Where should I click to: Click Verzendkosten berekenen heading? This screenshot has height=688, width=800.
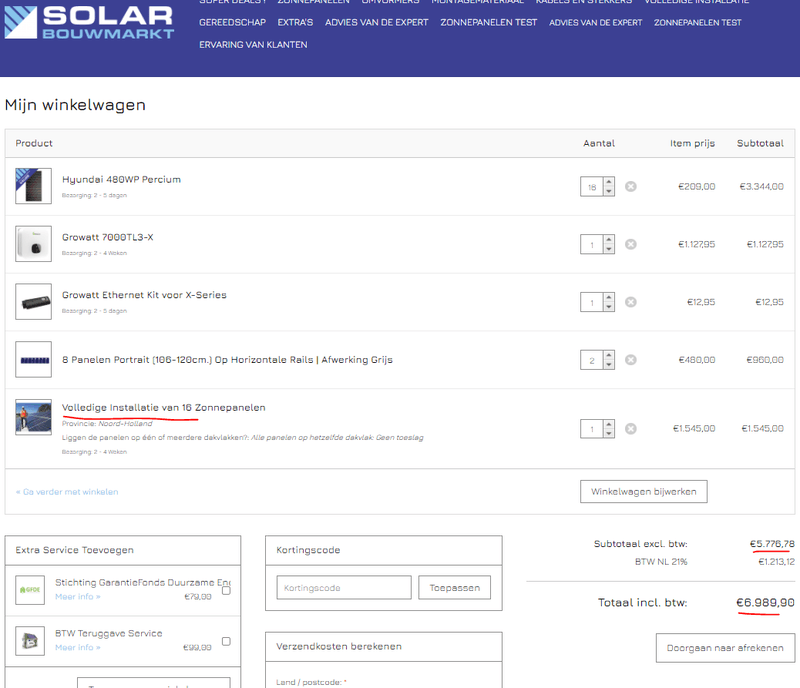pos(339,646)
